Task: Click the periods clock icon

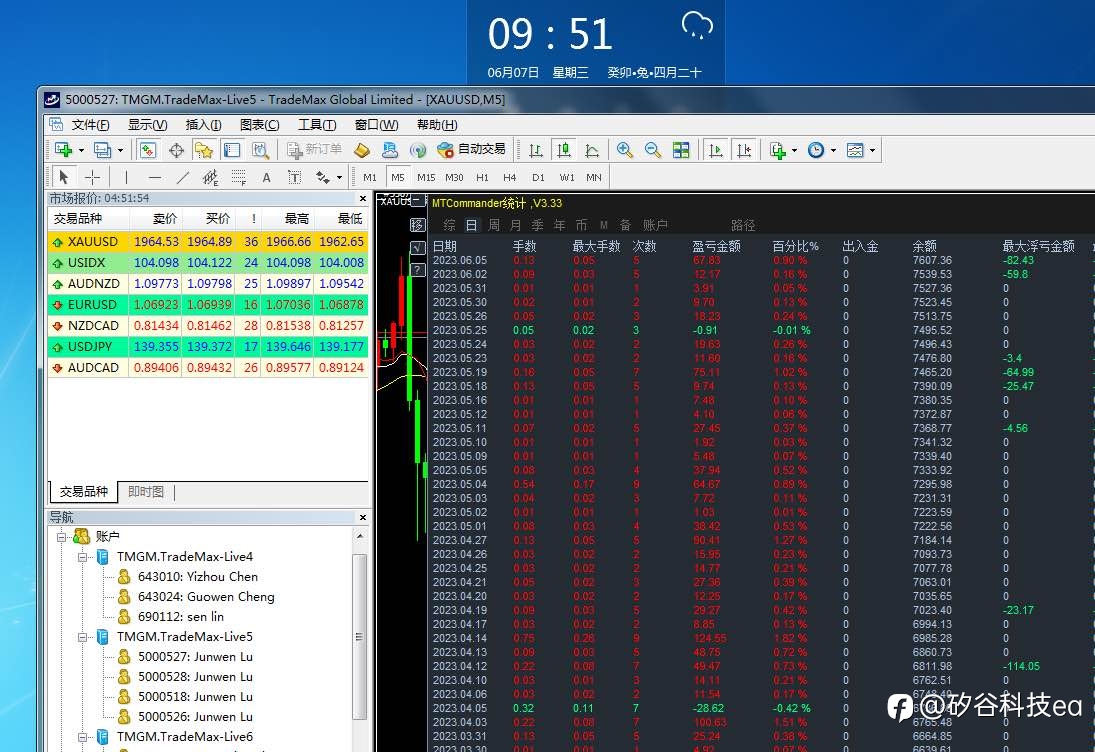Action: [816, 149]
